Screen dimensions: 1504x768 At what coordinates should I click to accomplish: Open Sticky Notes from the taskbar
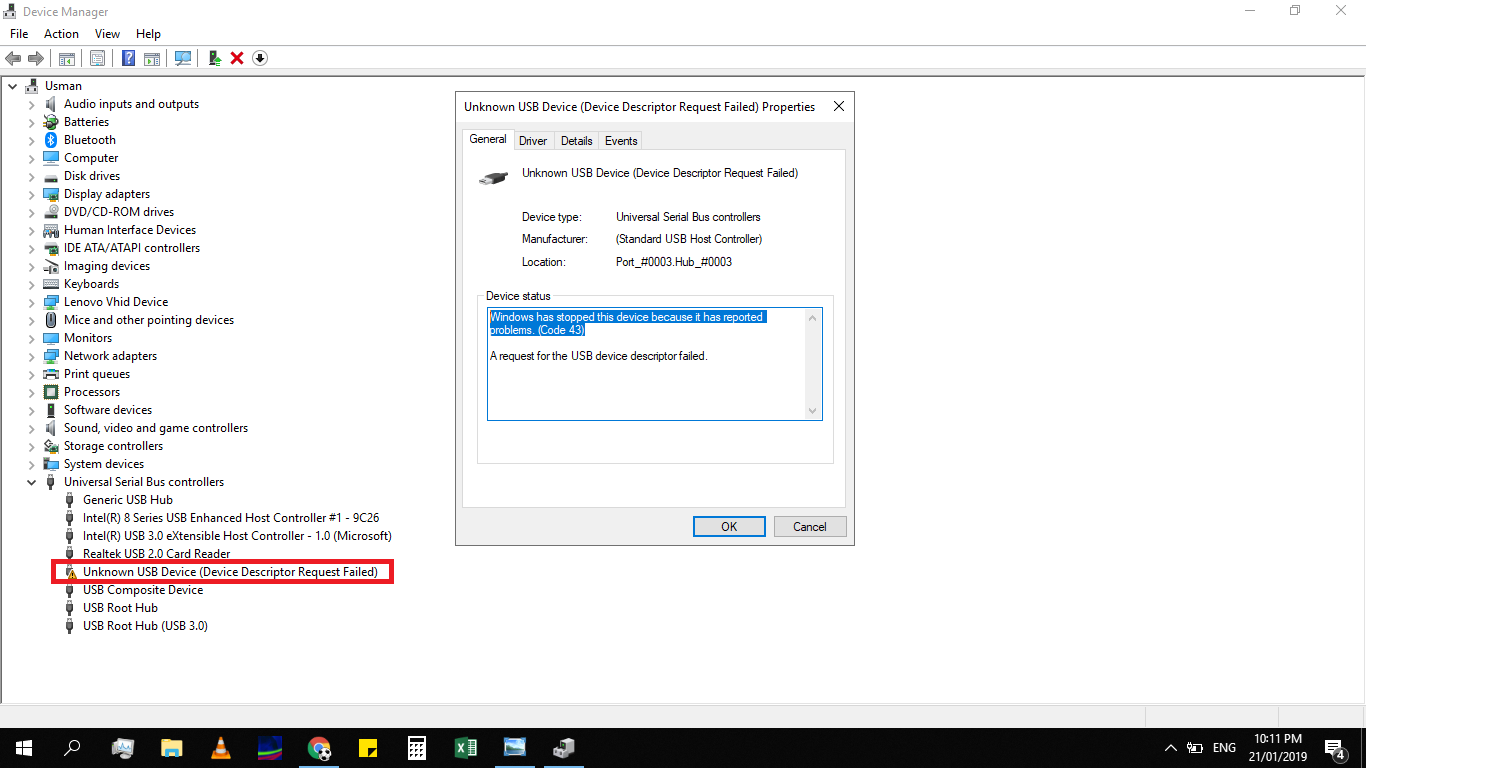pos(367,747)
